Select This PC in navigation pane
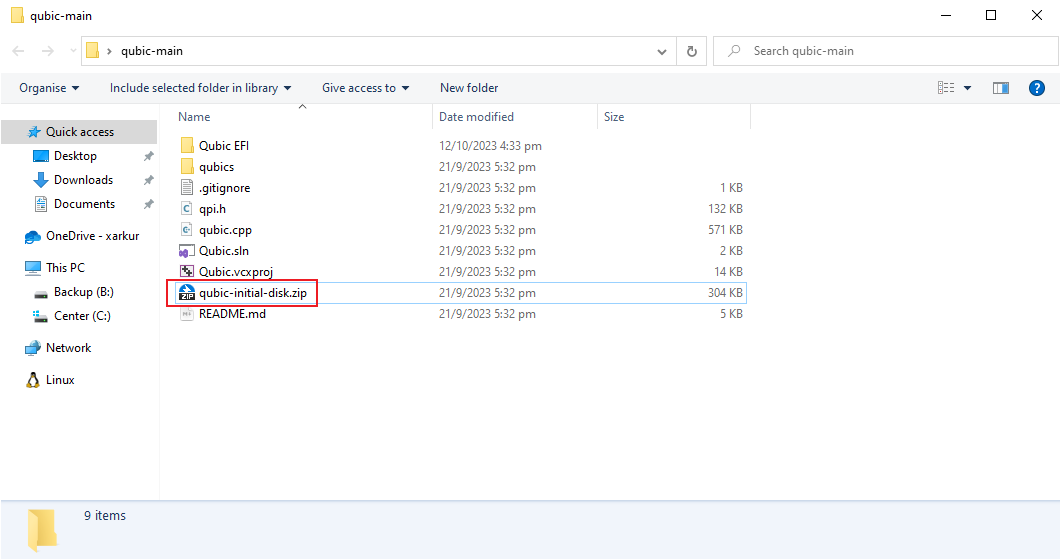Image resolution: width=1061 pixels, height=560 pixels. click(66, 268)
